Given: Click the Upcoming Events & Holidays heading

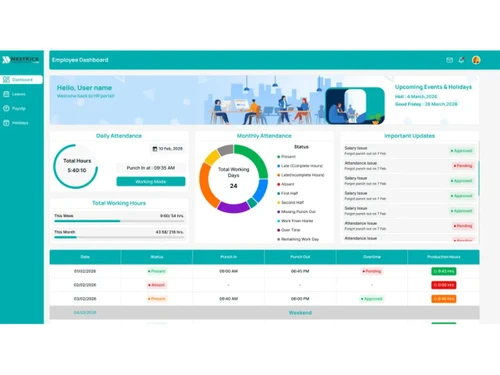Looking at the screenshot, I should pyautogui.click(x=433, y=87).
